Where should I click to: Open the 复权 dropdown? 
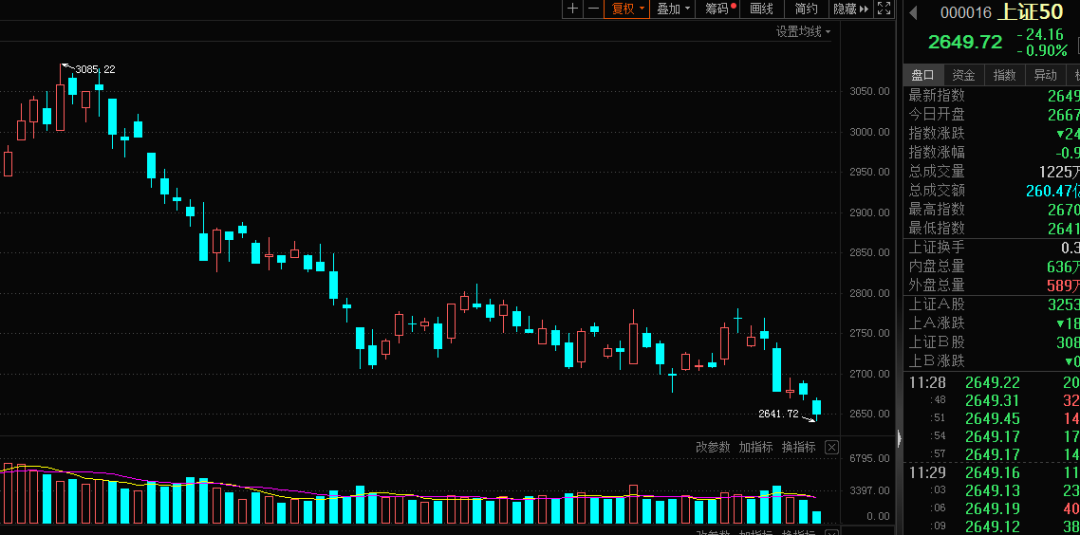[627, 9]
